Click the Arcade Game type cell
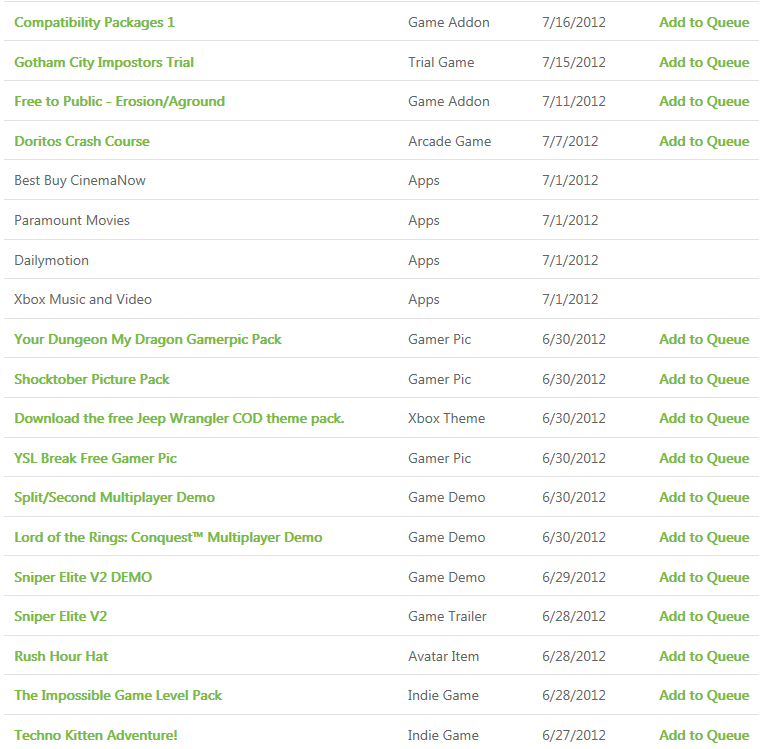Image resolution: width=769 pixels, height=749 pixels. point(449,141)
